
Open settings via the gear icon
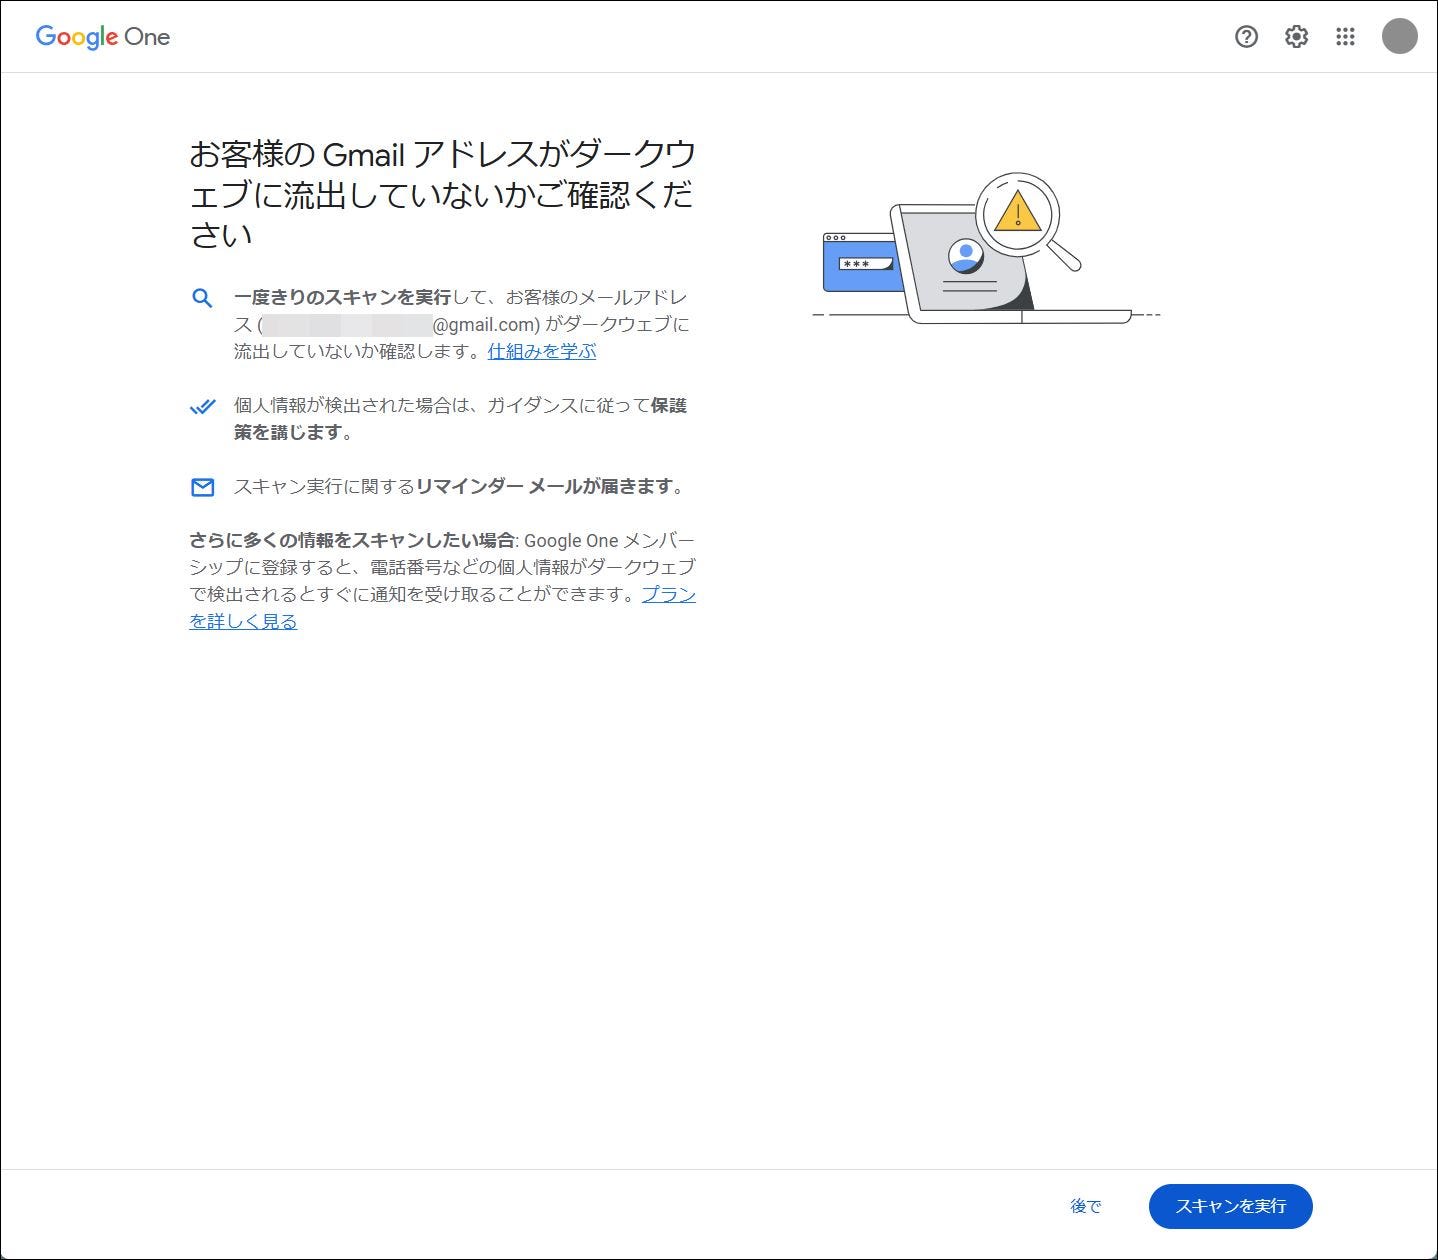[x=1296, y=37]
